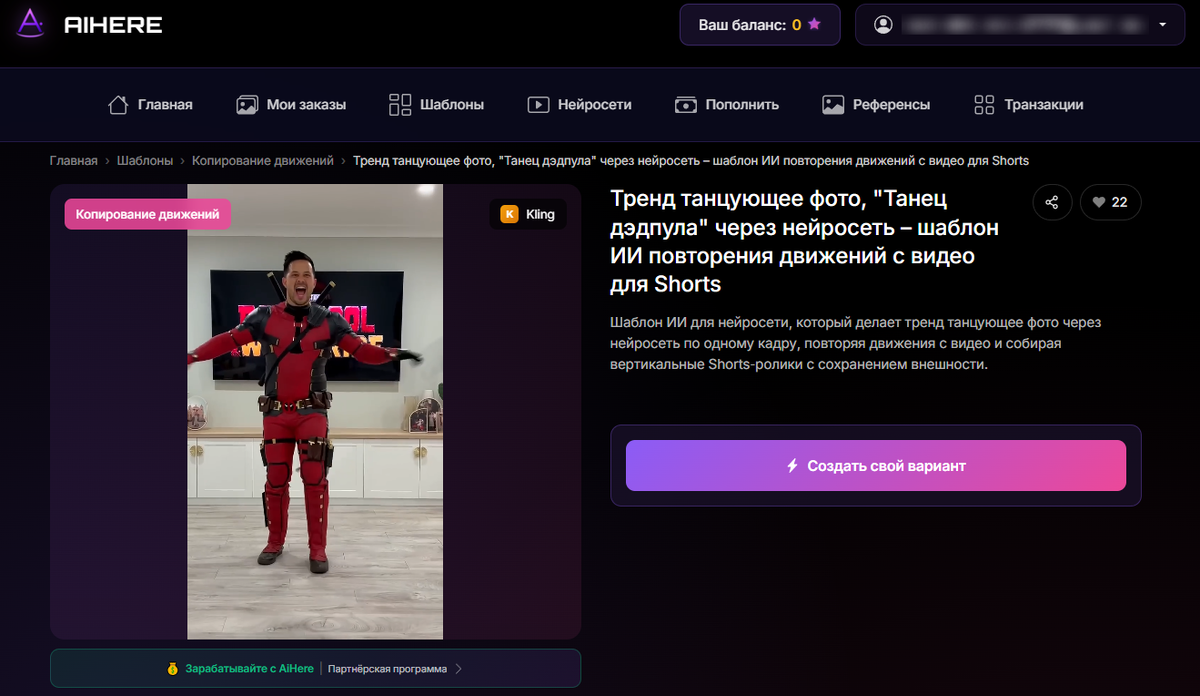Click the money bag icon in banner
Image resolution: width=1200 pixels, height=696 pixels.
tap(173, 668)
